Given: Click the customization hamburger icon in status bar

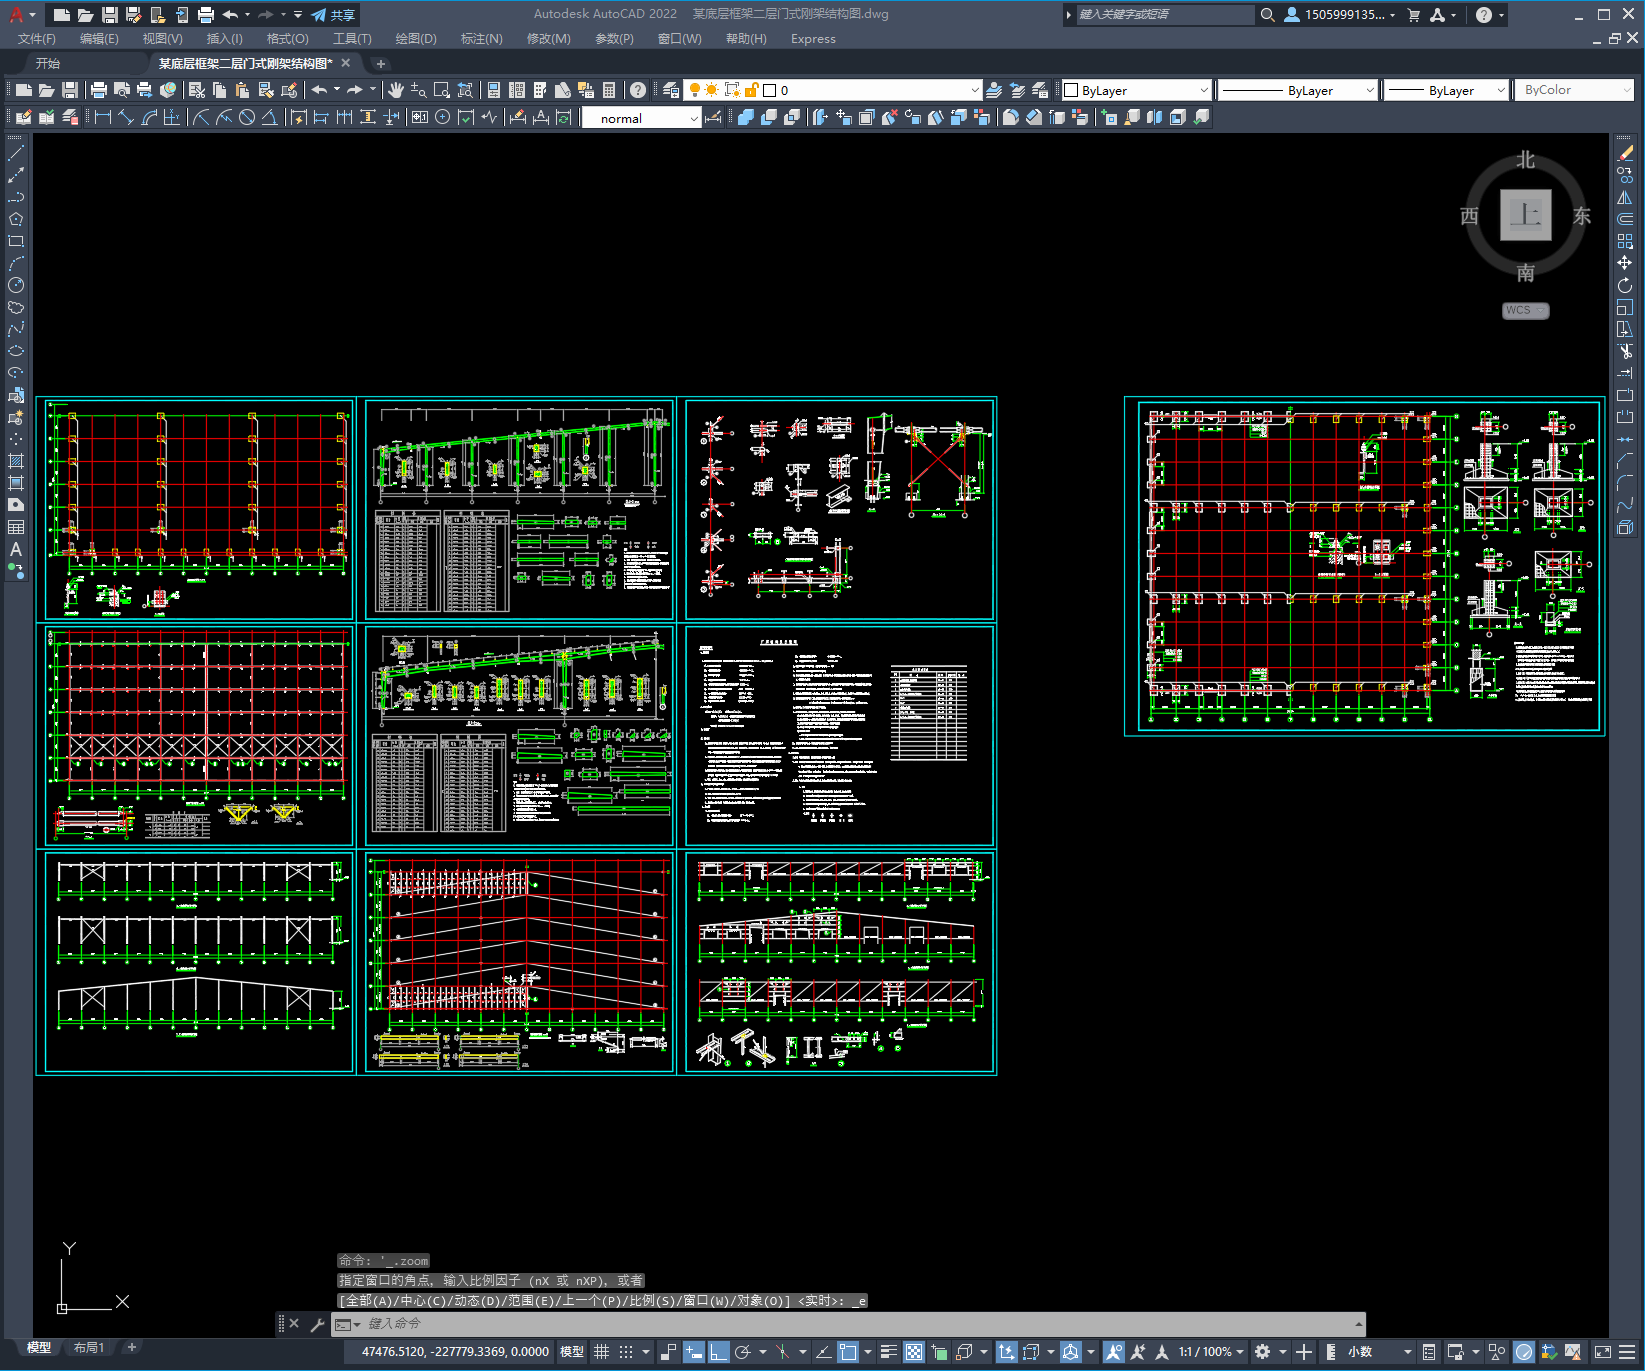Looking at the screenshot, I should (1627, 1352).
